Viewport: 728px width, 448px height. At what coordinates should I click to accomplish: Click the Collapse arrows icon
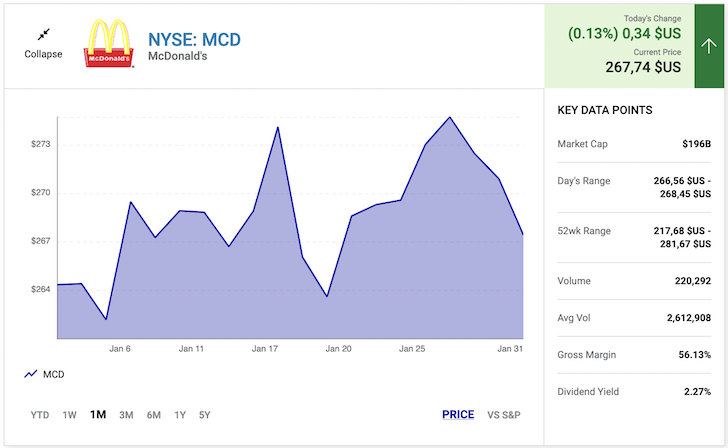click(44, 34)
